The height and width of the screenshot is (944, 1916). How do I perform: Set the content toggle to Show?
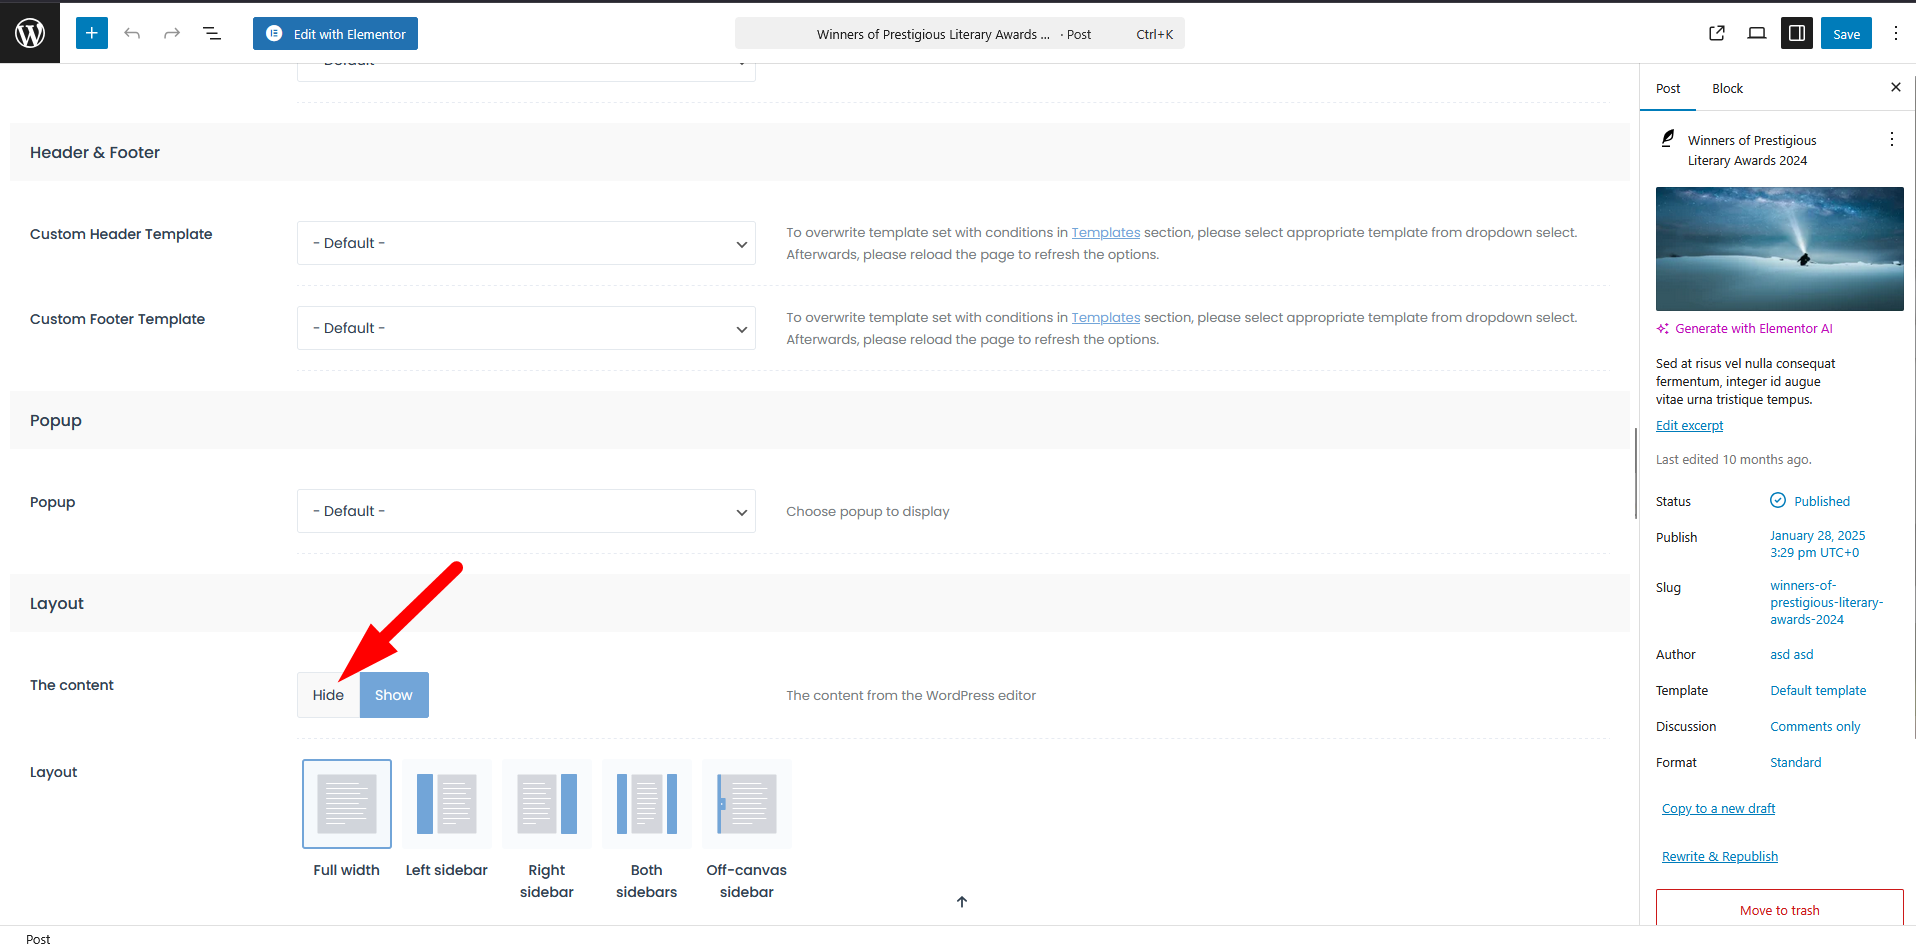[x=394, y=695]
